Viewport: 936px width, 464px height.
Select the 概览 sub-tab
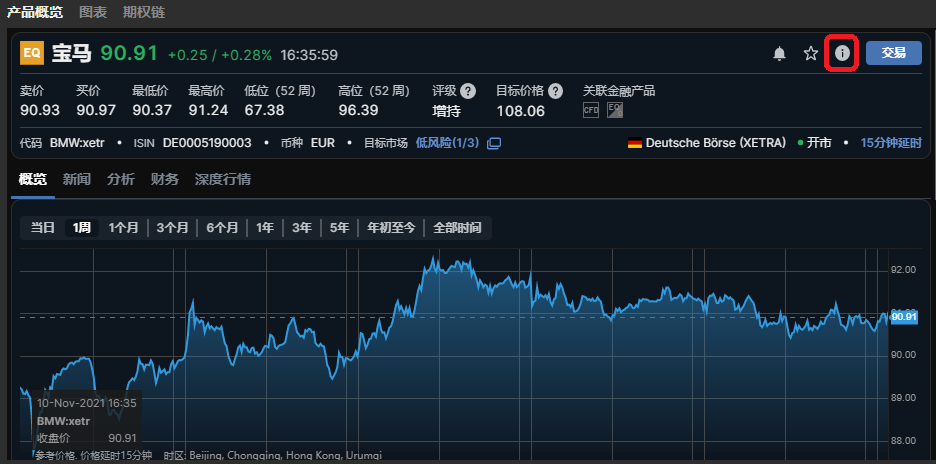33,179
